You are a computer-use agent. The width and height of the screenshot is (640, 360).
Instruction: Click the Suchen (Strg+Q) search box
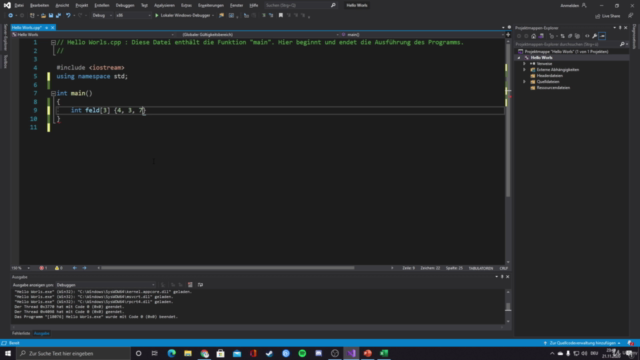(x=300, y=5)
